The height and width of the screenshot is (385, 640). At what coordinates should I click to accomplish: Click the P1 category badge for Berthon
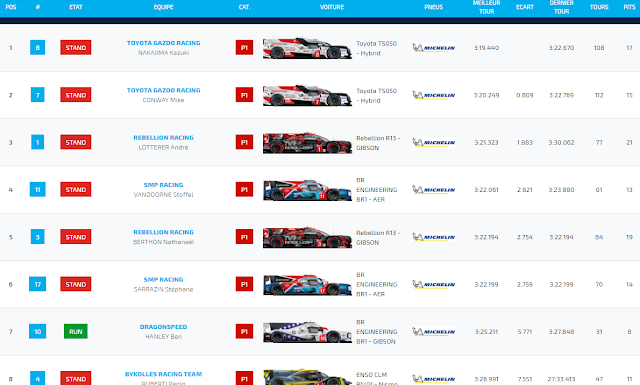[x=244, y=237]
